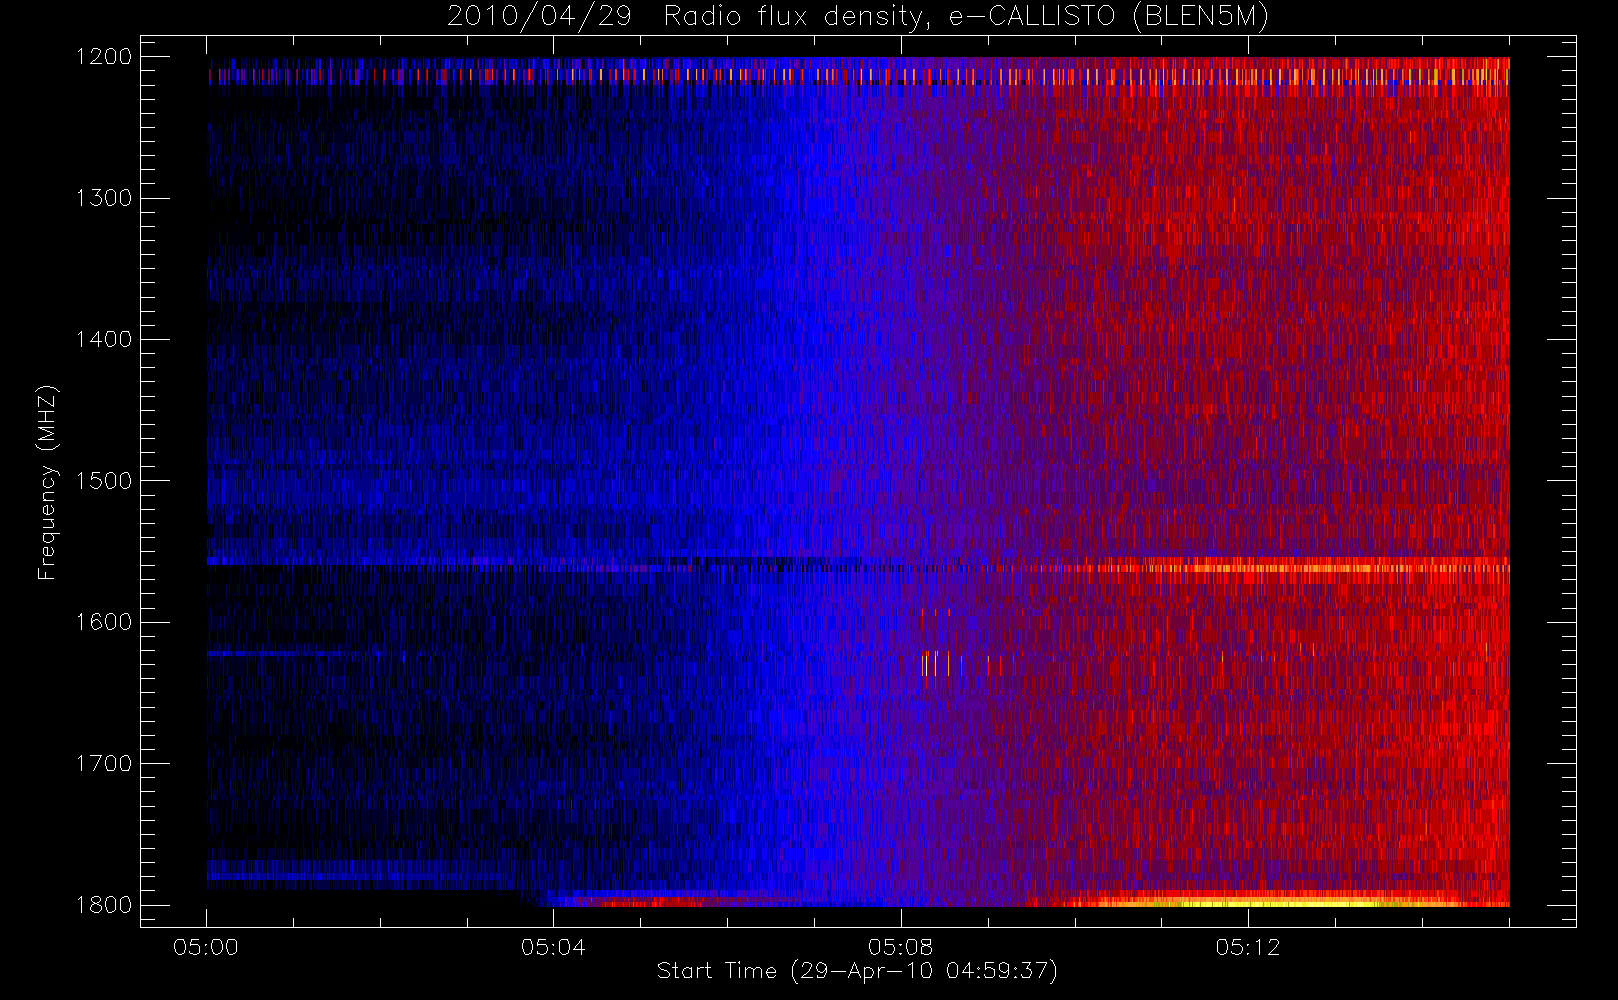Select the 1300 frequency tick label
Viewport: 1618px width, 1000px height.
tap(104, 198)
